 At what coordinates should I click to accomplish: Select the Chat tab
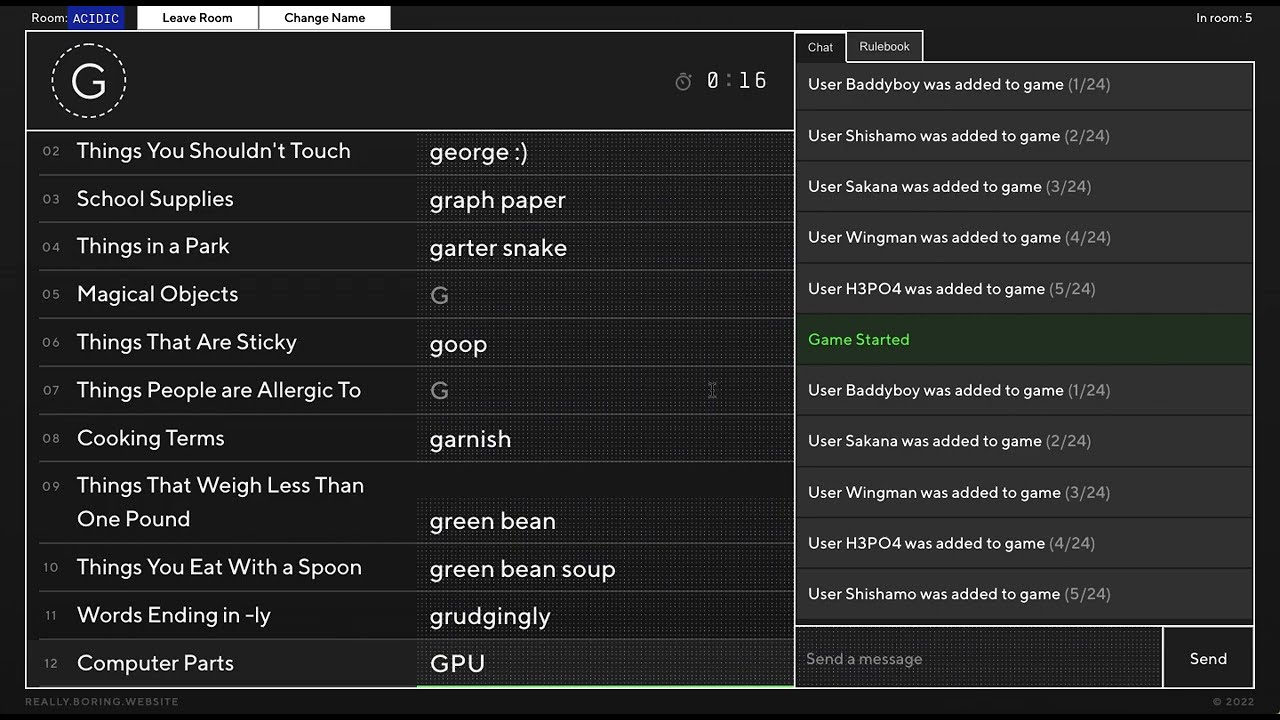820,47
